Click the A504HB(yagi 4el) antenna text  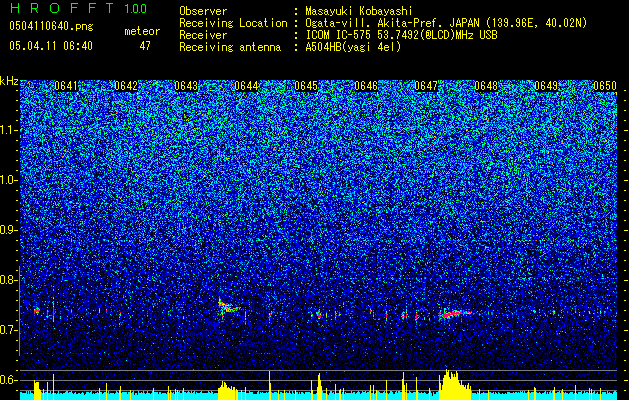[353, 47]
